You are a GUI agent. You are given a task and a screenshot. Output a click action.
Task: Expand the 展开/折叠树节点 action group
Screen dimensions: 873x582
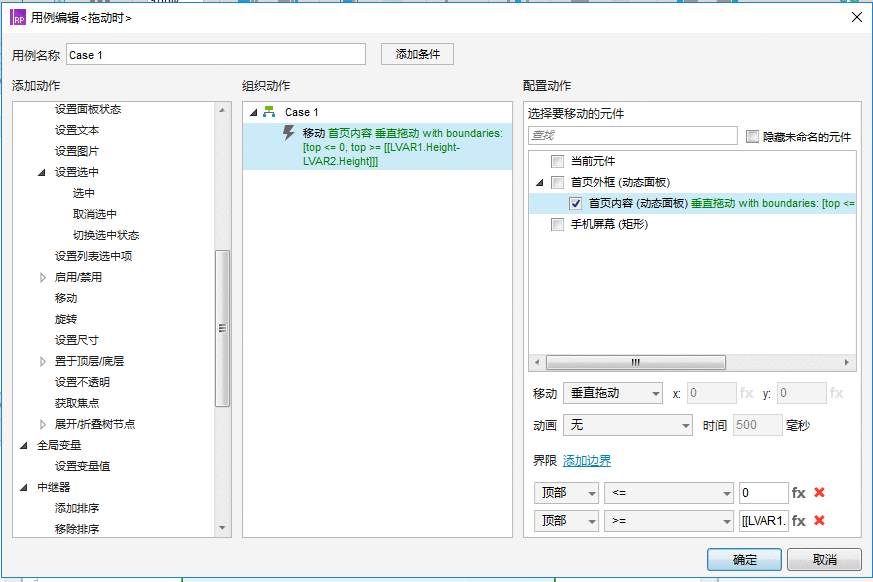coord(42,424)
